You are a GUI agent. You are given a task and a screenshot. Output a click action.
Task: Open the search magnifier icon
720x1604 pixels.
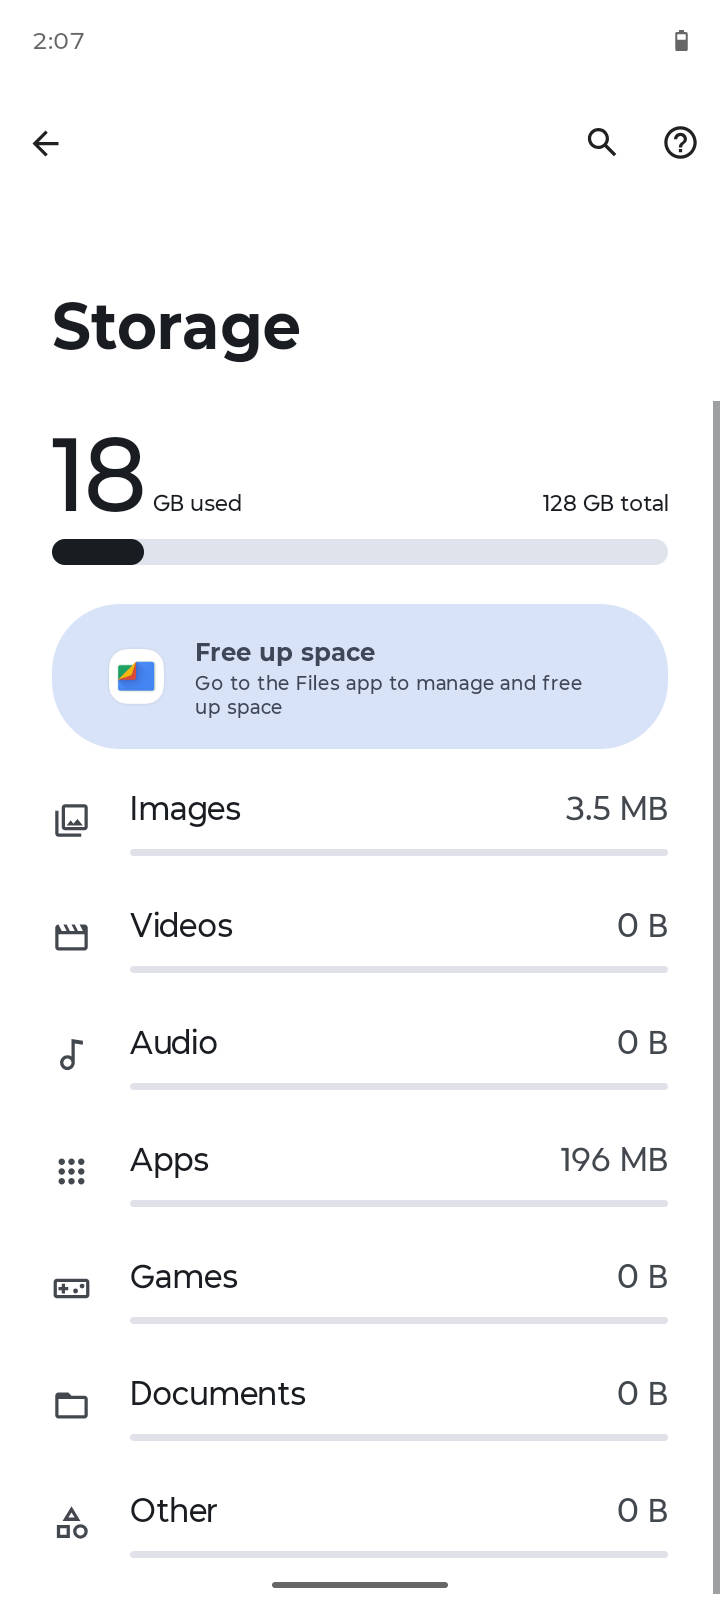(602, 143)
